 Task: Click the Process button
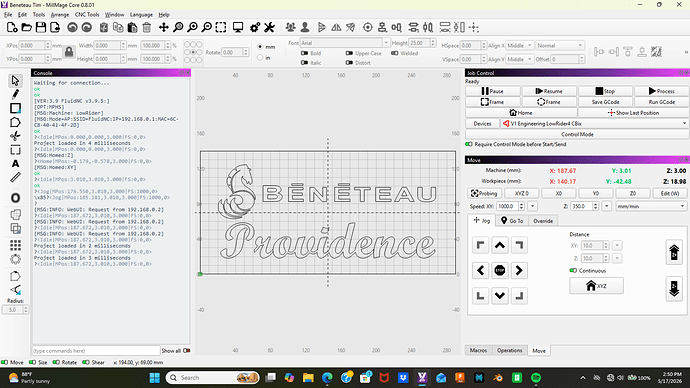click(661, 91)
